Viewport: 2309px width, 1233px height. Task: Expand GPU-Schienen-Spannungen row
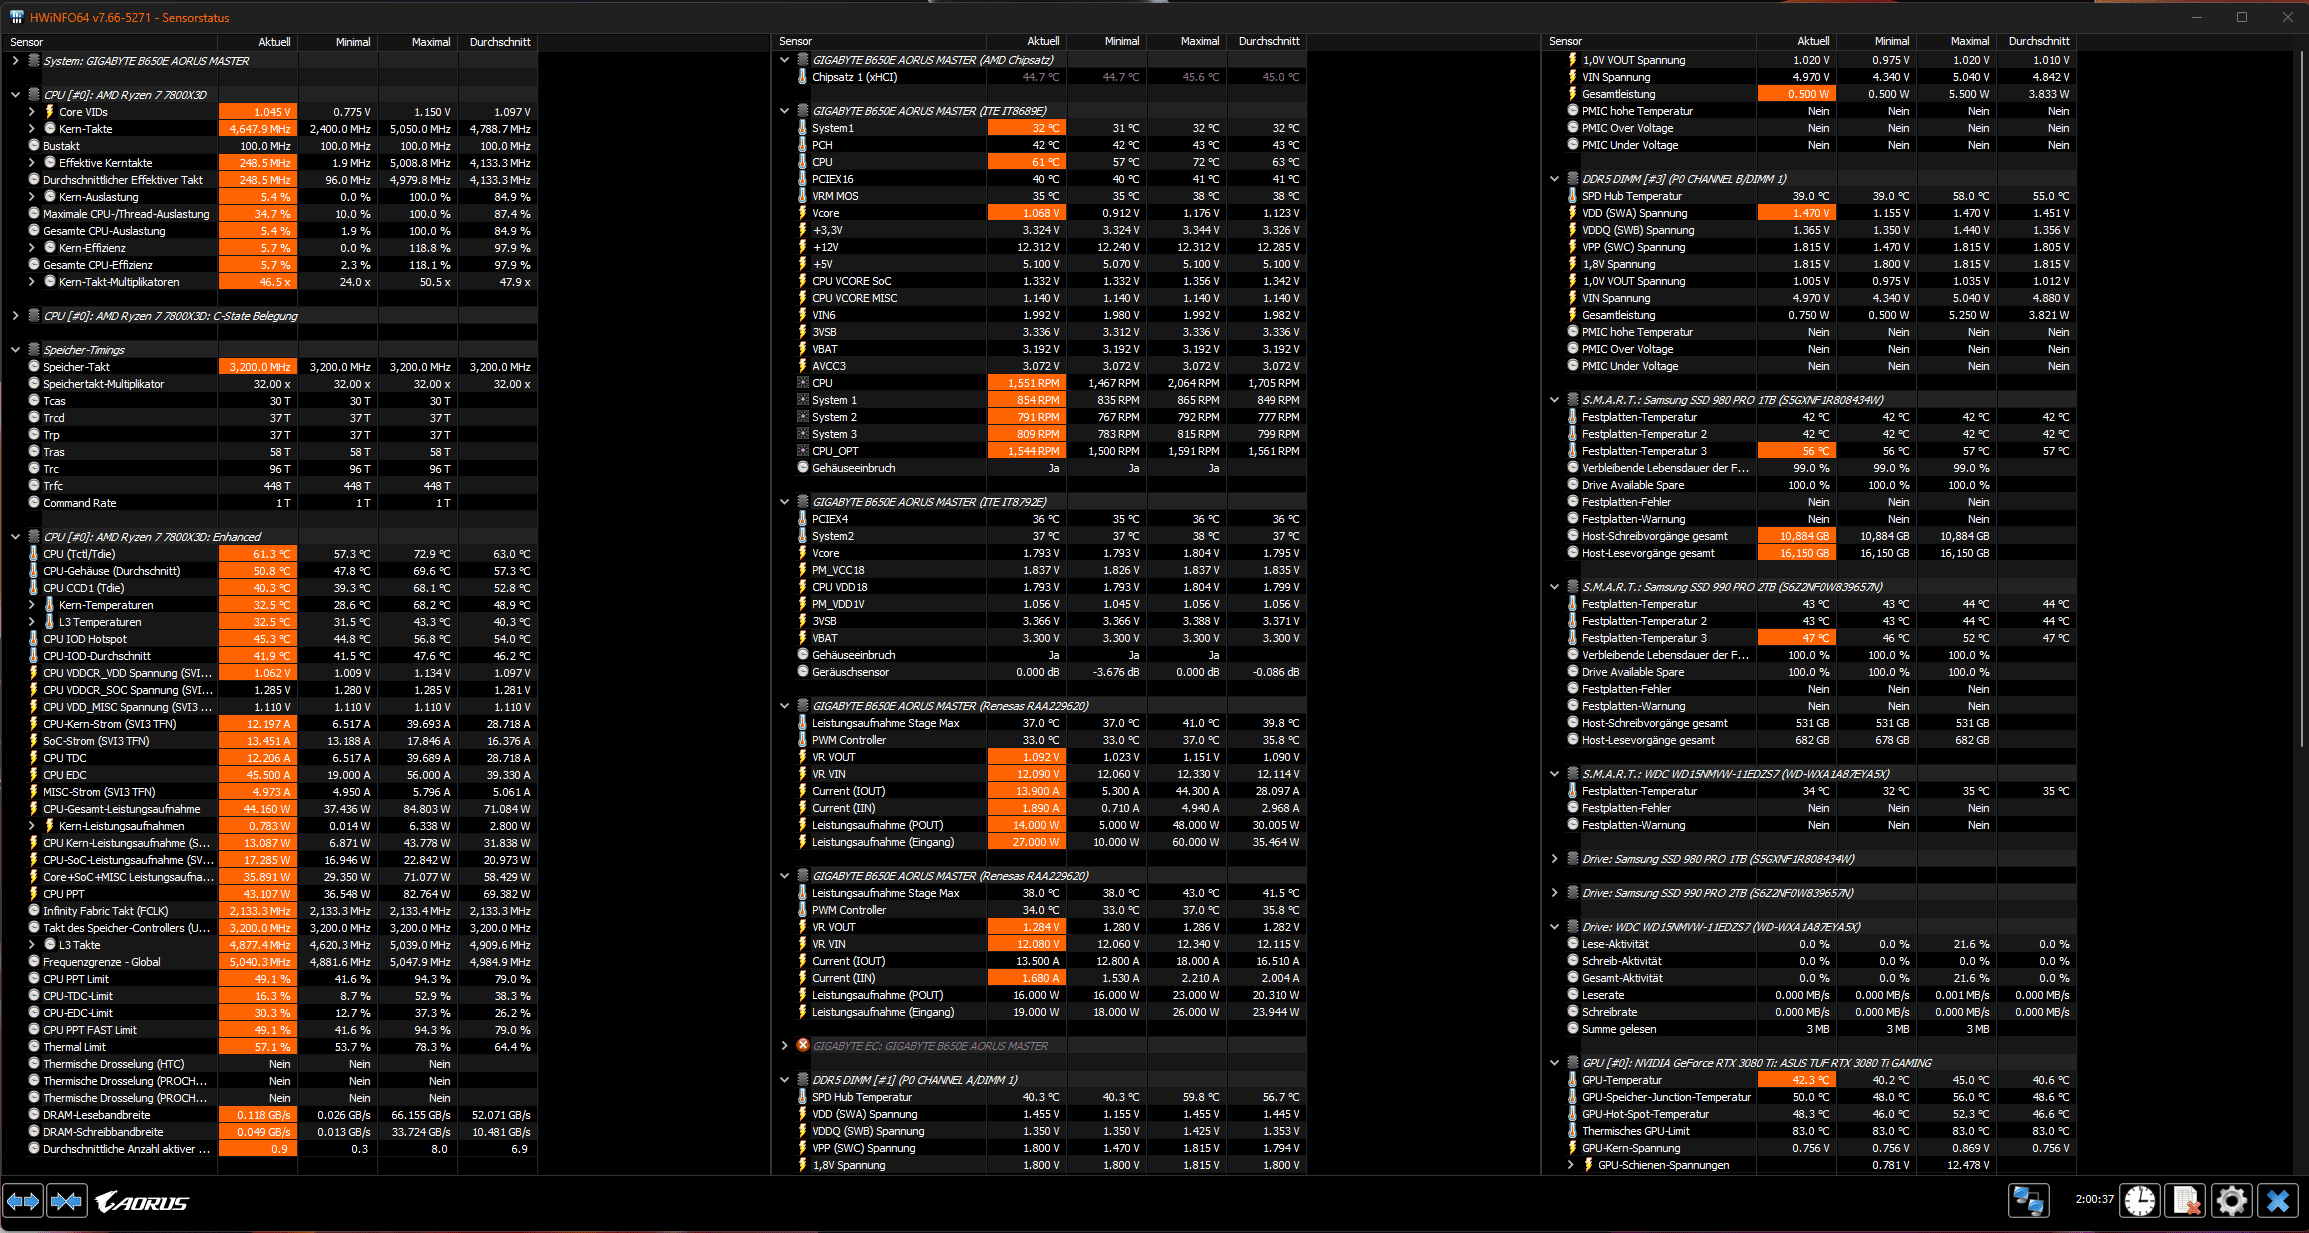click(1571, 1164)
